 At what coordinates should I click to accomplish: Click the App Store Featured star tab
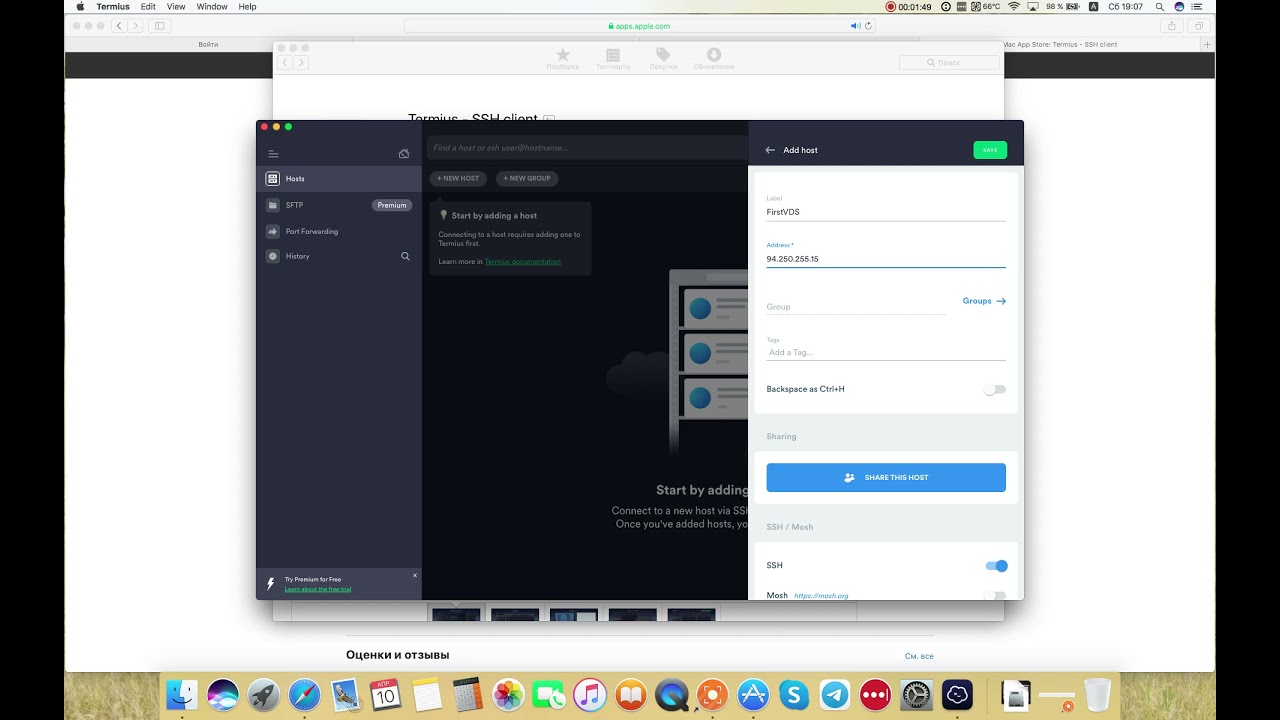(562, 59)
